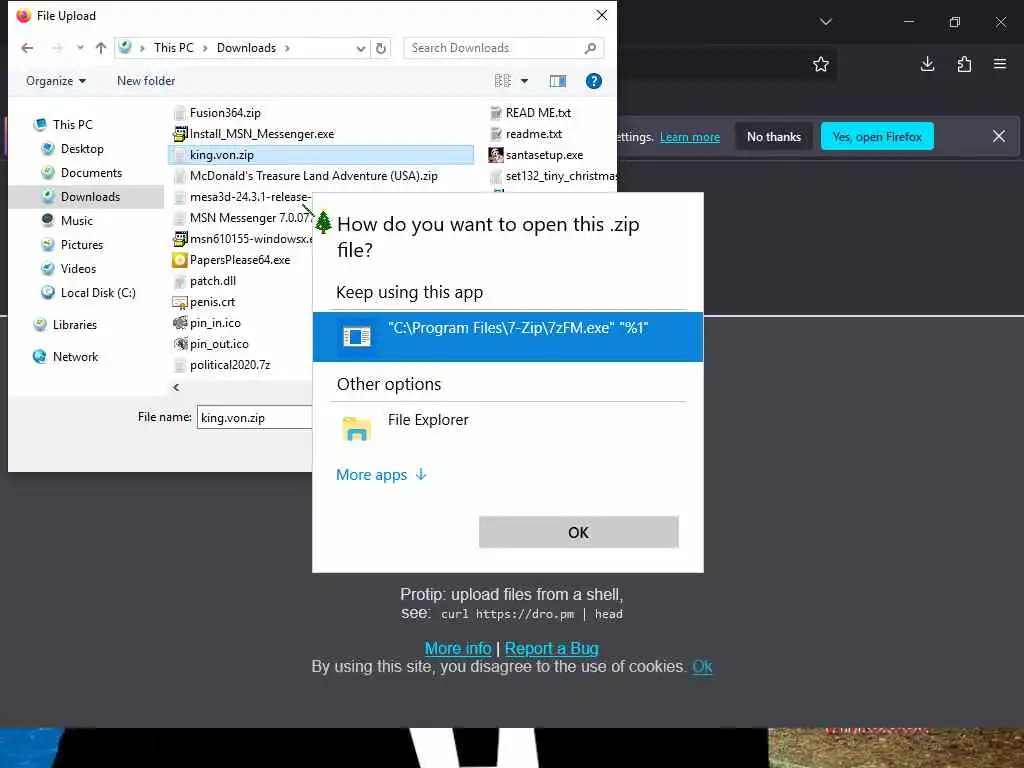Confirm with OK in open-with dialog
This screenshot has width=1024, height=768.
click(578, 532)
